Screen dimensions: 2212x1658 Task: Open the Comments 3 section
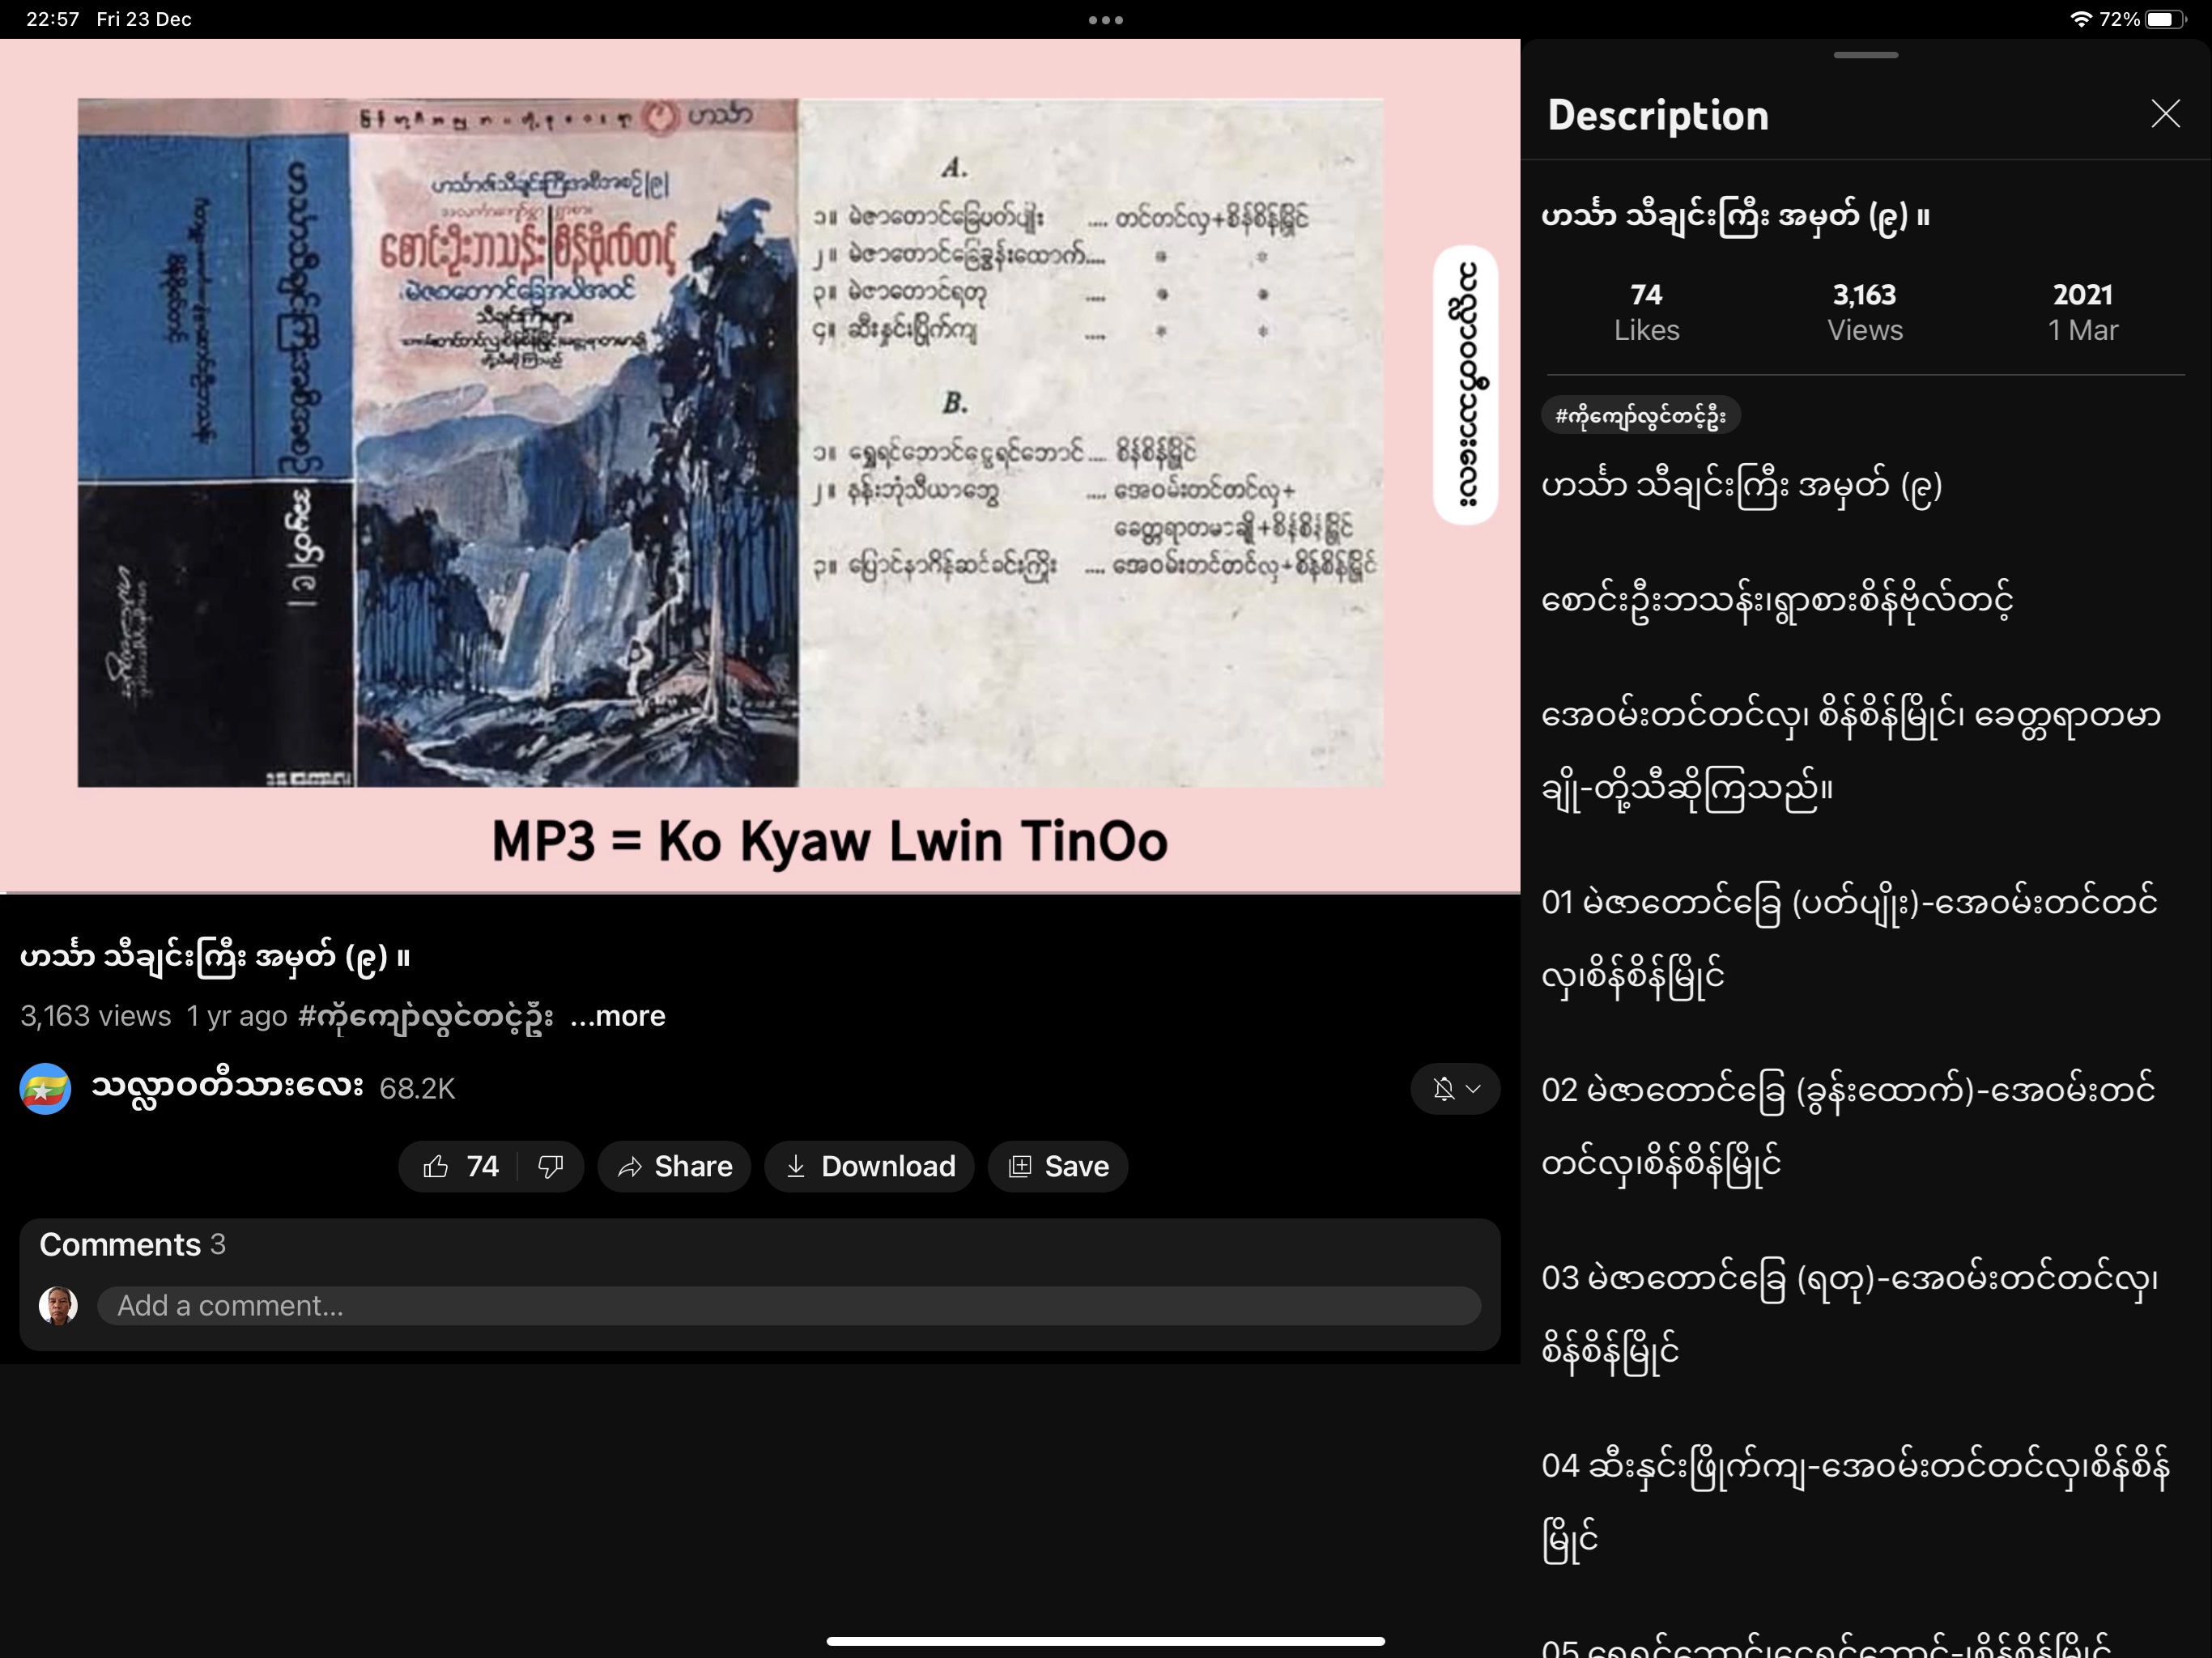click(x=132, y=1244)
